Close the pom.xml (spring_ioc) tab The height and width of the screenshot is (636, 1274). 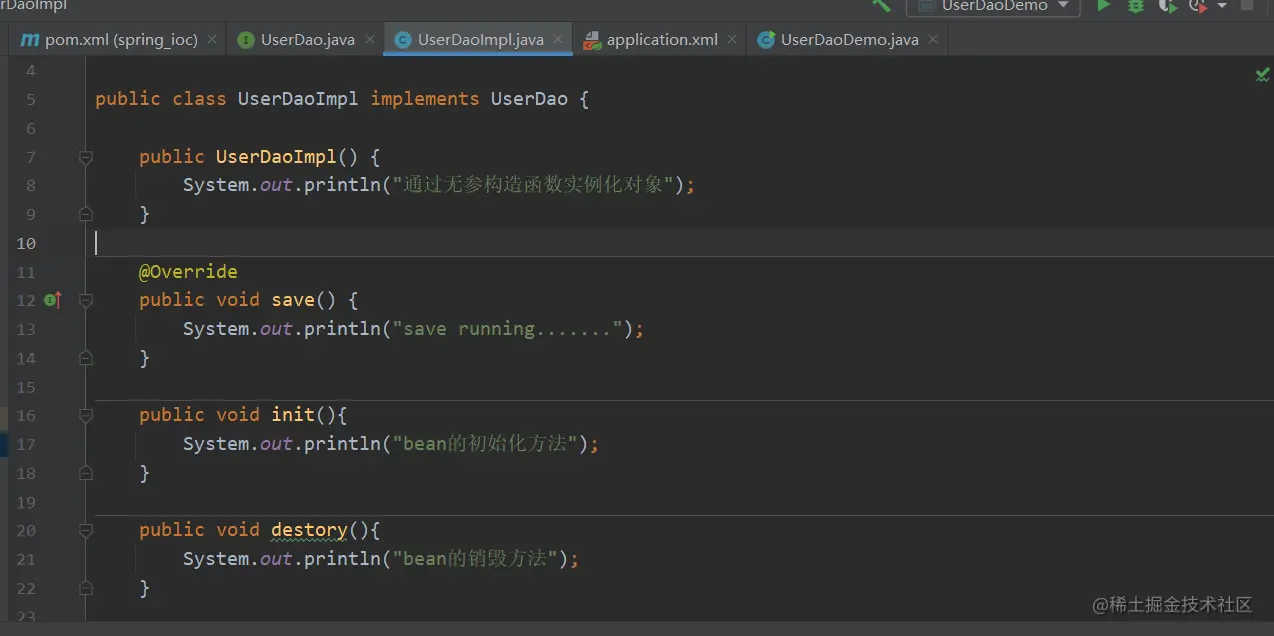tap(212, 40)
